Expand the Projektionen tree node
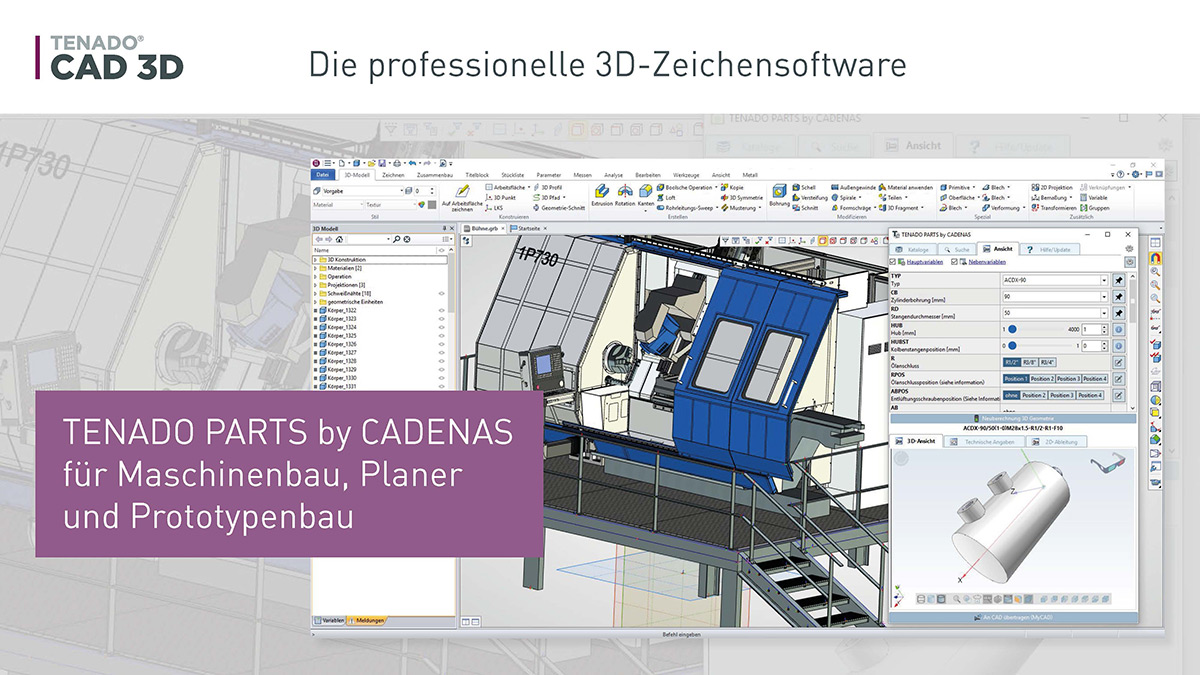The height and width of the screenshot is (675, 1200). tap(315, 285)
